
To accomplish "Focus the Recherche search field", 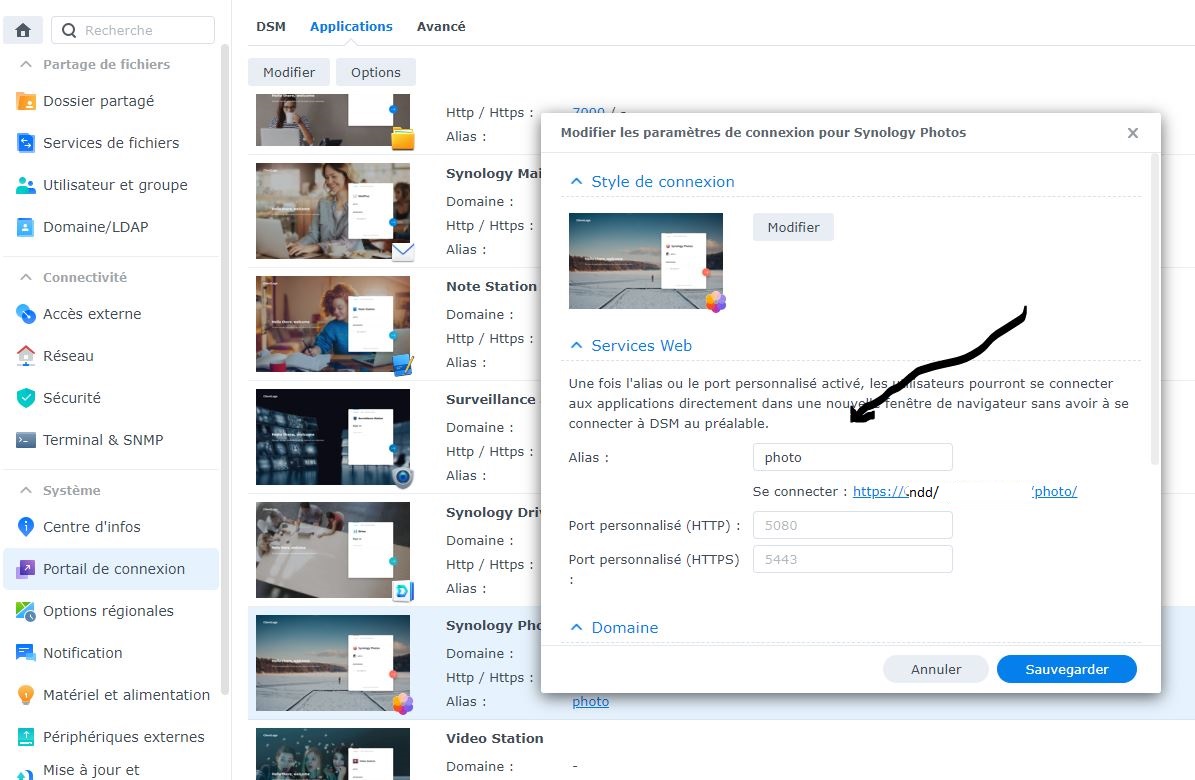I will pos(133,30).
